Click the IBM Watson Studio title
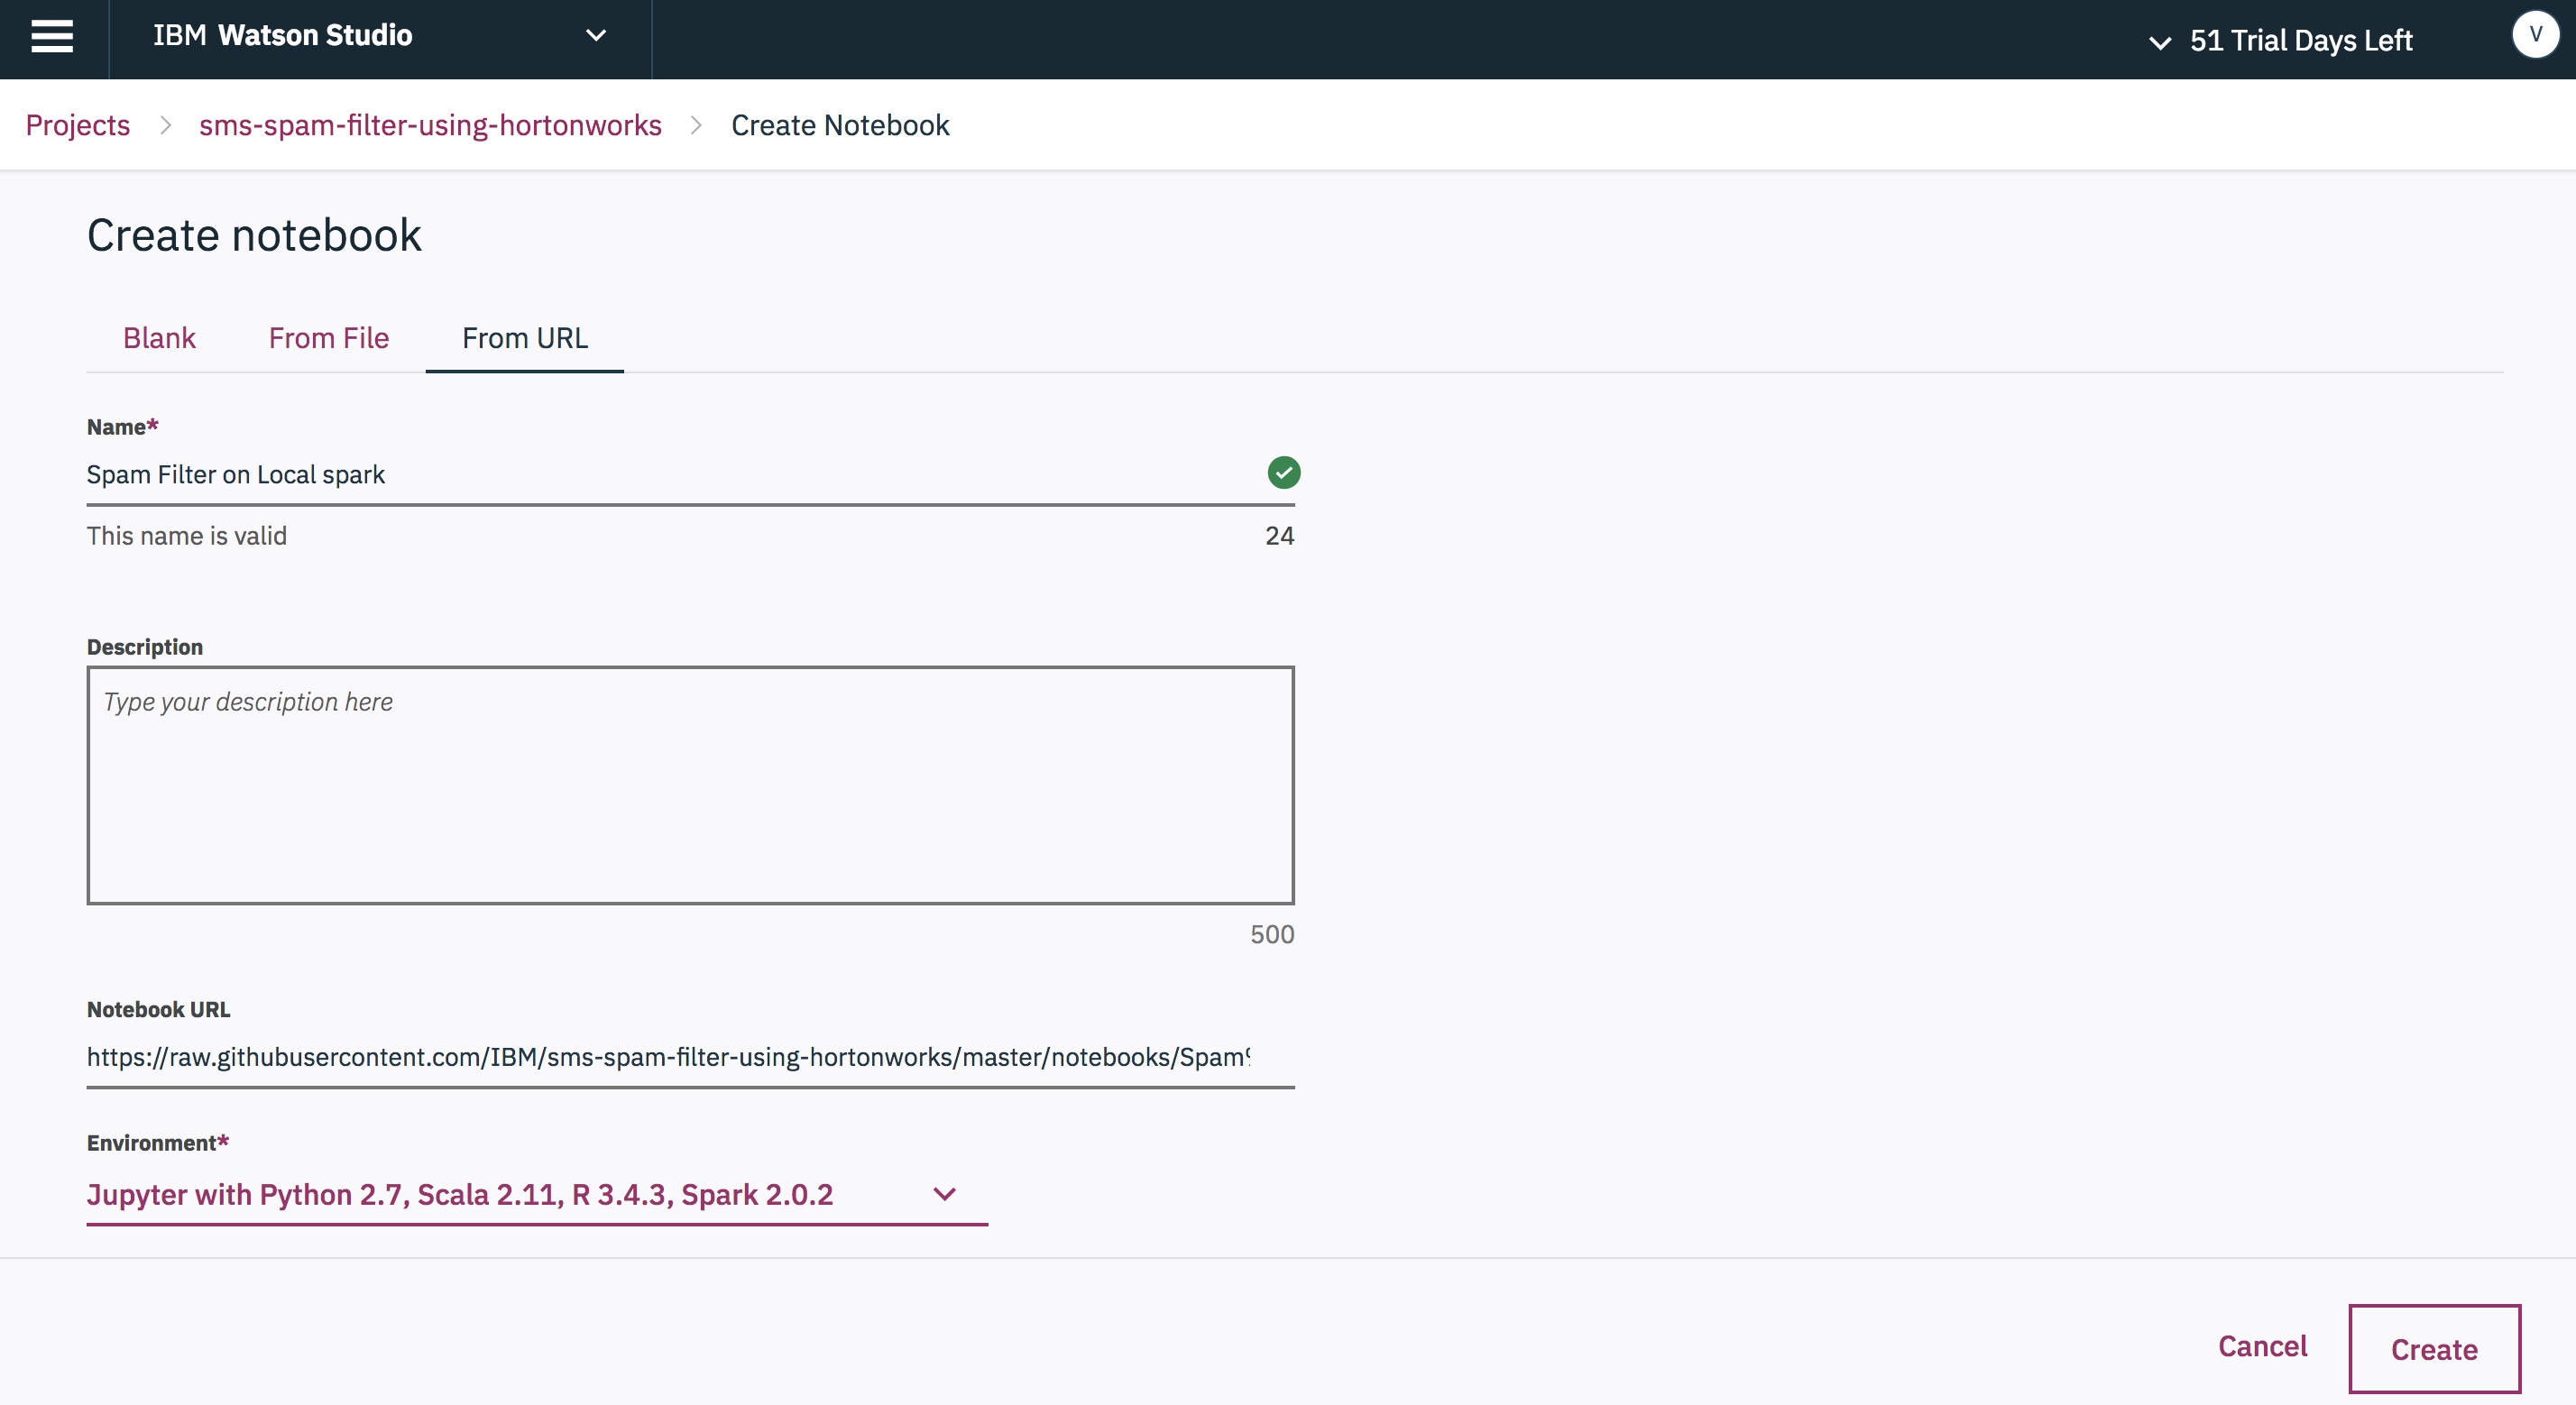The width and height of the screenshot is (2576, 1405). coord(283,36)
